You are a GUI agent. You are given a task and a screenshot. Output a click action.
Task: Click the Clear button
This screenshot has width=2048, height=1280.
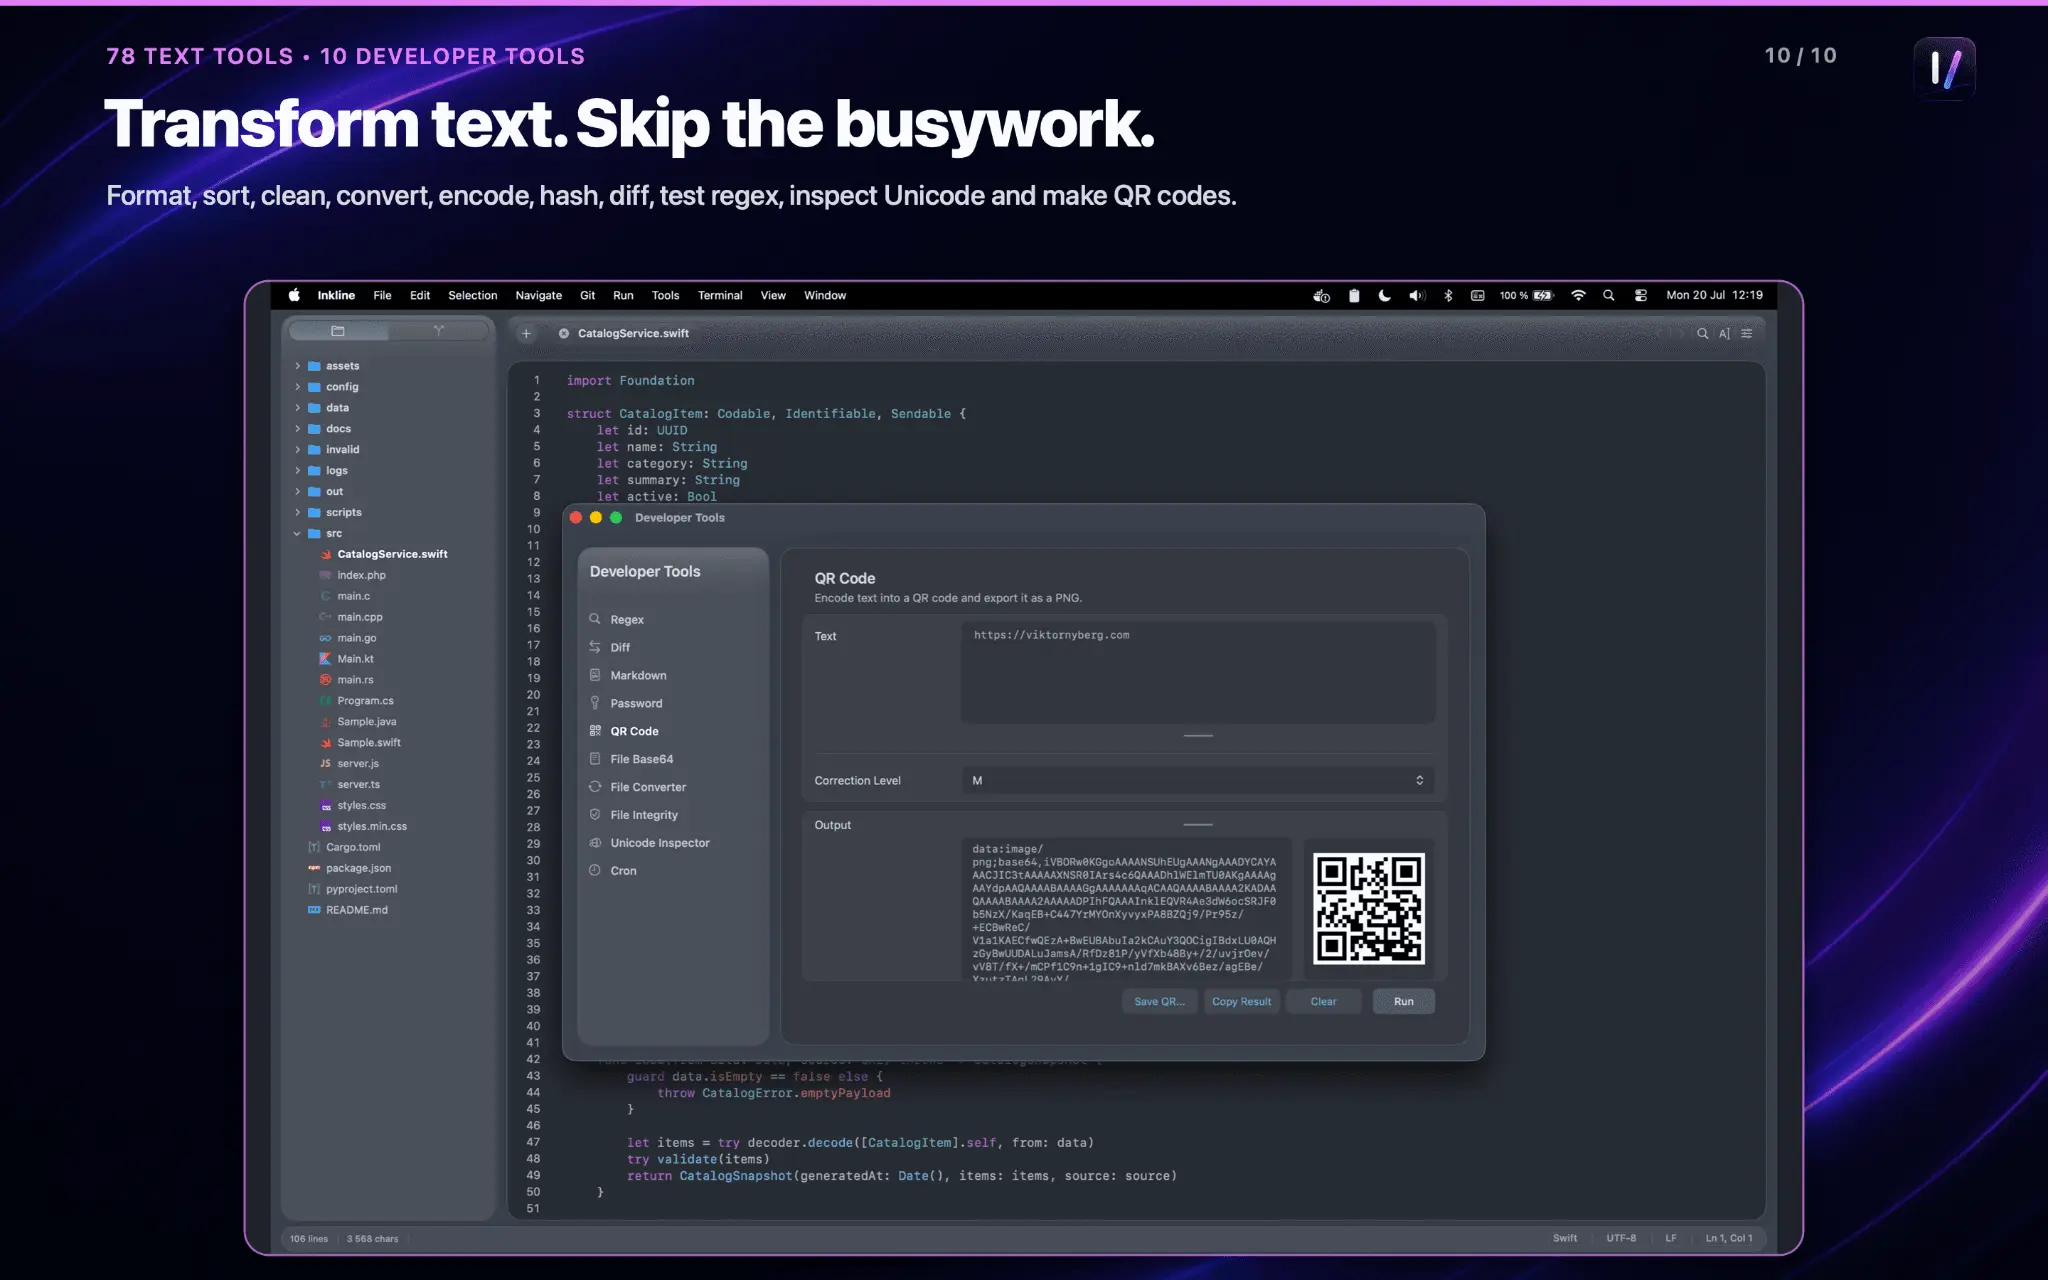pos(1323,1002)
